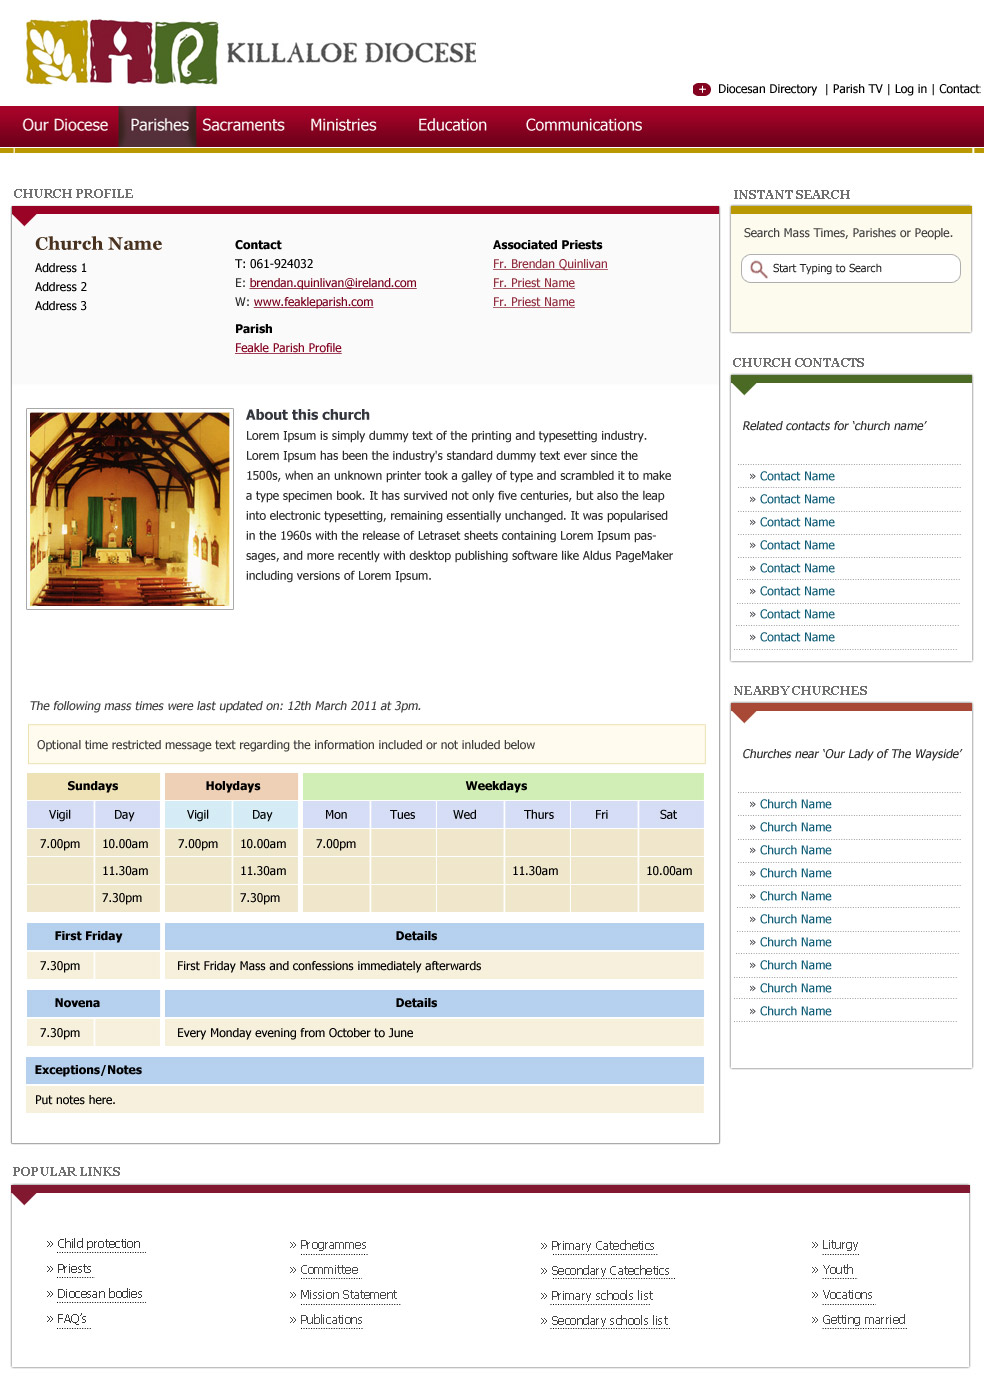Image resolution: width=984 pixels, height=1385 pixels.
Task: Type in the Start Typing to Search field
Action: (x=860, y=269)
